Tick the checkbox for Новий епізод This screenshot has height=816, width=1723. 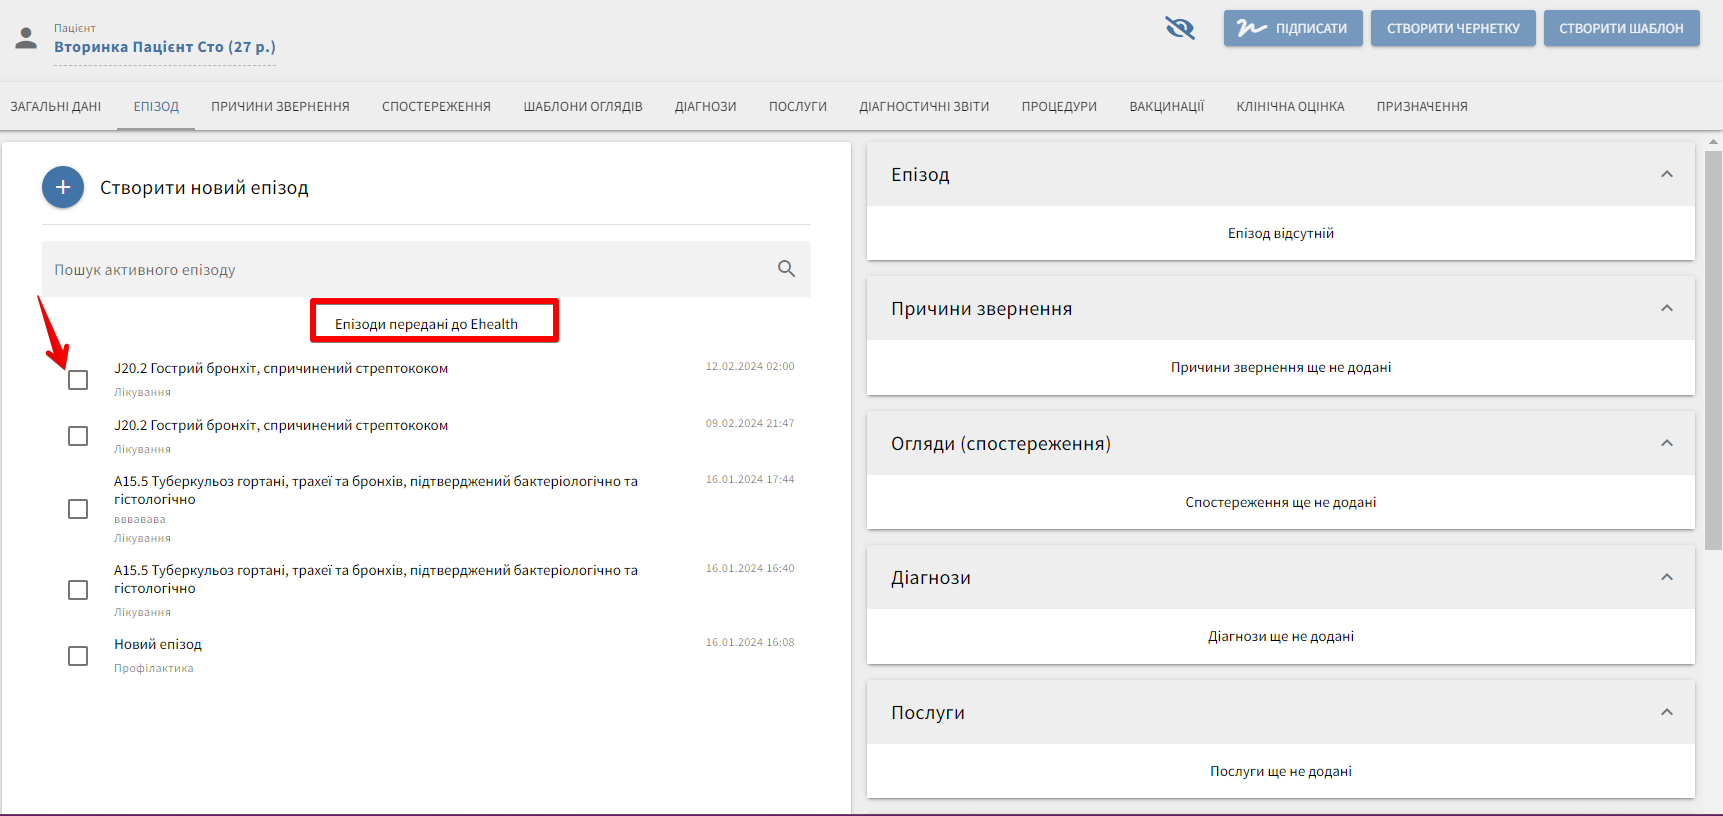coord(78,656)
